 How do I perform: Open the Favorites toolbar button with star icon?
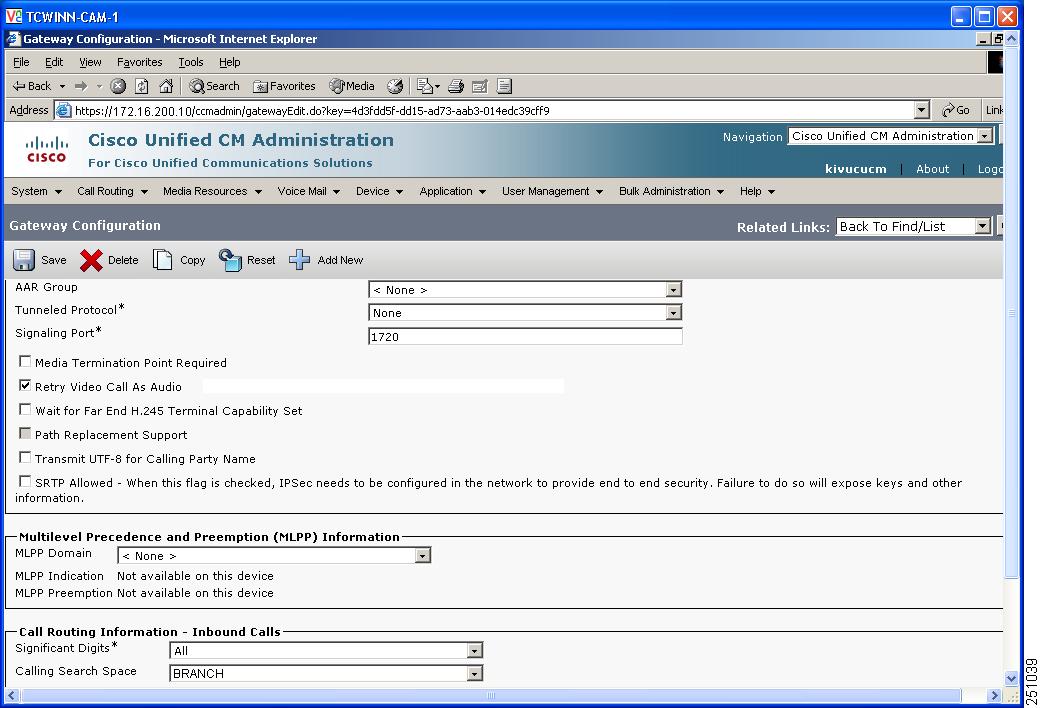[284, 86]
